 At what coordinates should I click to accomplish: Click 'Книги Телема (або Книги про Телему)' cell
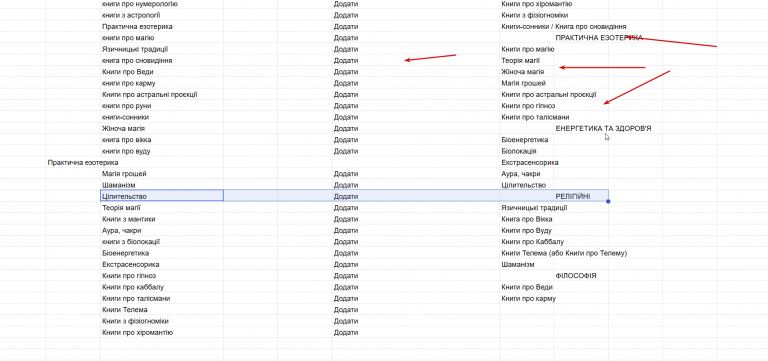[564, 253]
